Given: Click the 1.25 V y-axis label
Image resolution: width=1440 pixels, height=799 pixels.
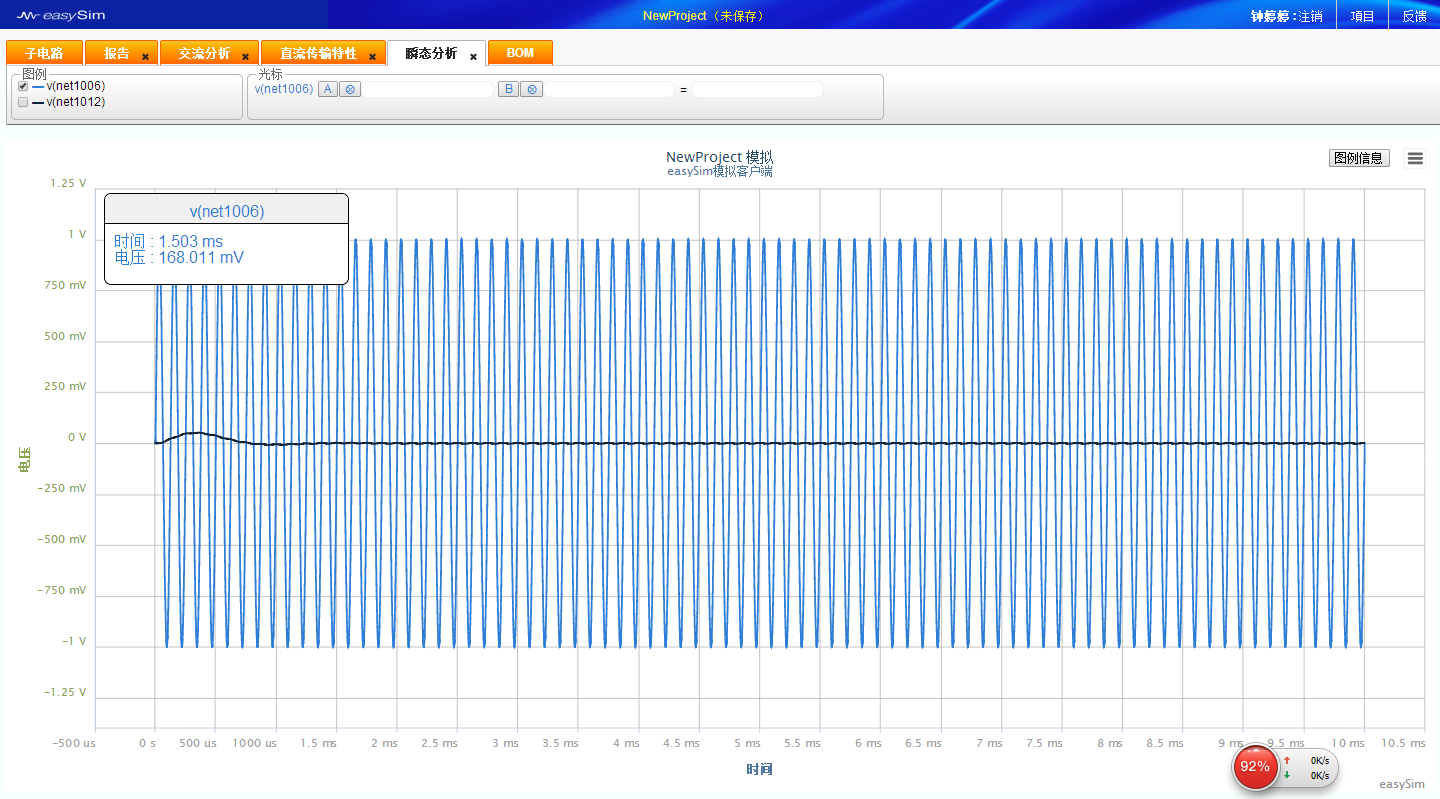Looking at the screenshot, I should point(68,183).
